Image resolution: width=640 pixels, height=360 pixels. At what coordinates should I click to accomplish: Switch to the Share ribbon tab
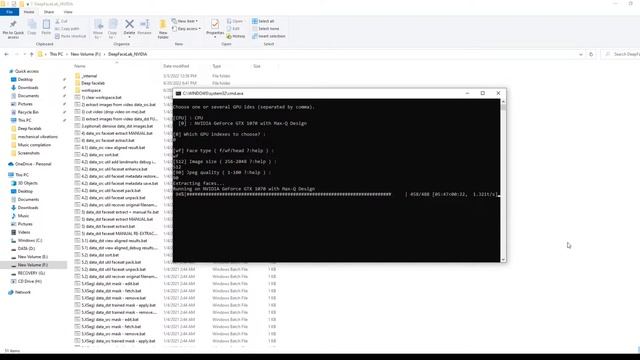[x=49, y=12]
